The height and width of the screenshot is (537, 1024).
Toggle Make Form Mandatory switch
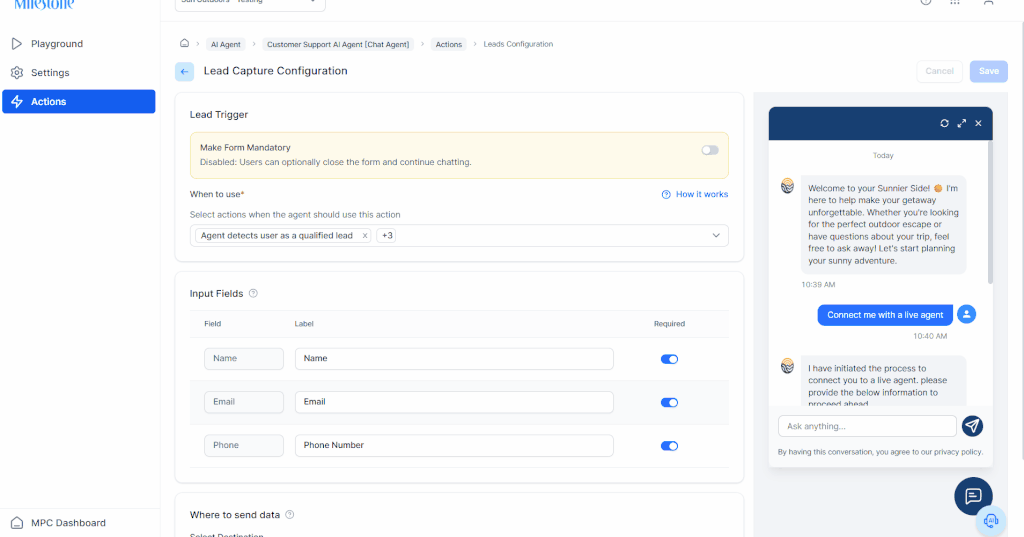tap(710, 150)
